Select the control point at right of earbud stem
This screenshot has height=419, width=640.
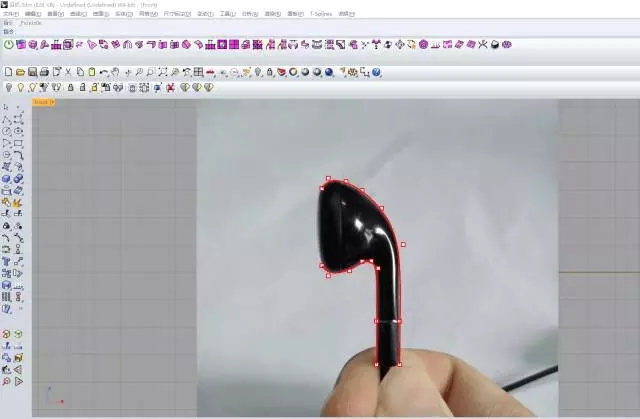point(403,244)
